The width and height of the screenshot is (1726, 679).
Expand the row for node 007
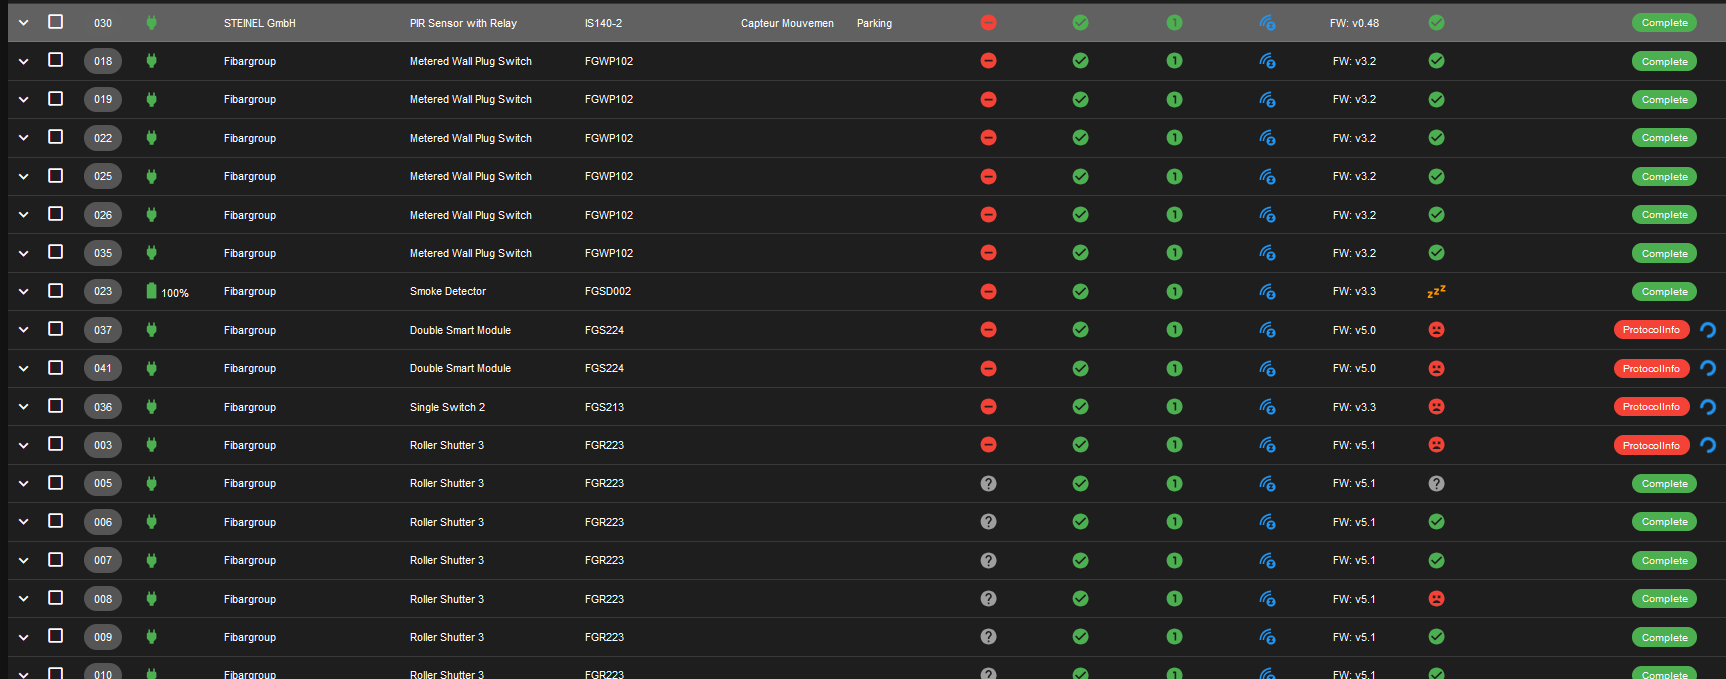point(23,560)
